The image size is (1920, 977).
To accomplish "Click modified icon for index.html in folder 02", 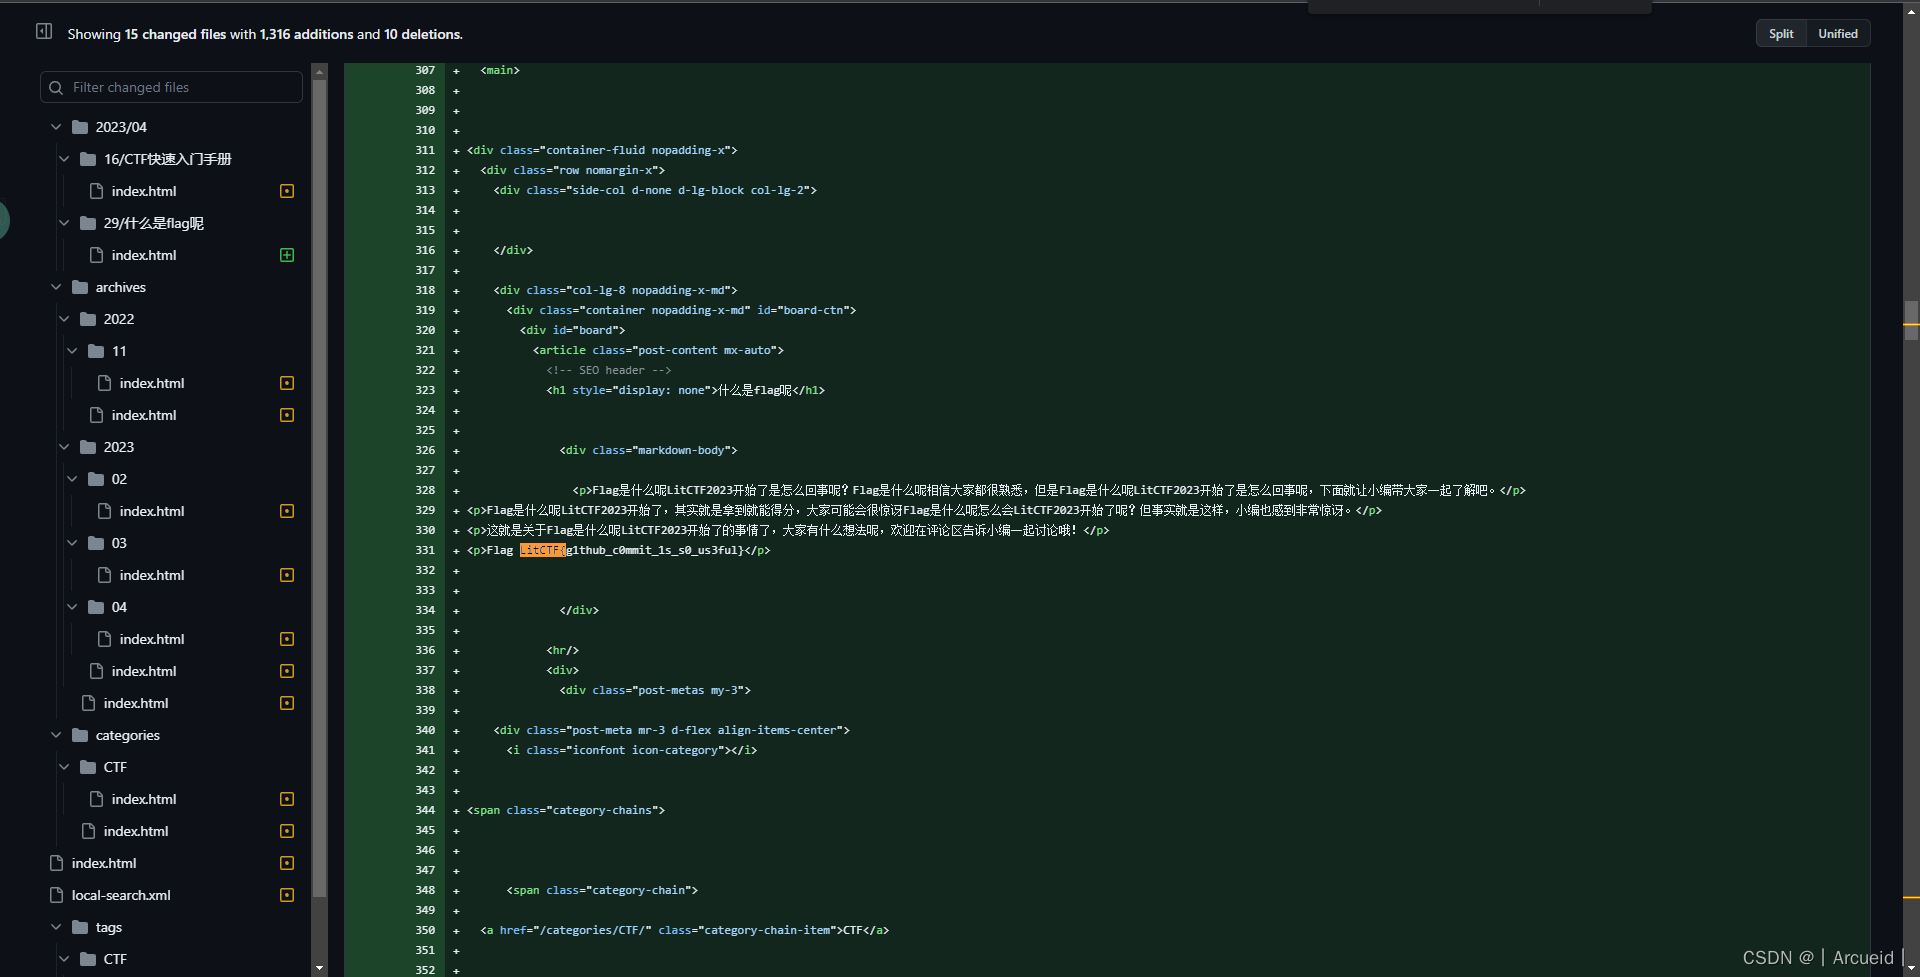I will (x=287, y=511).
